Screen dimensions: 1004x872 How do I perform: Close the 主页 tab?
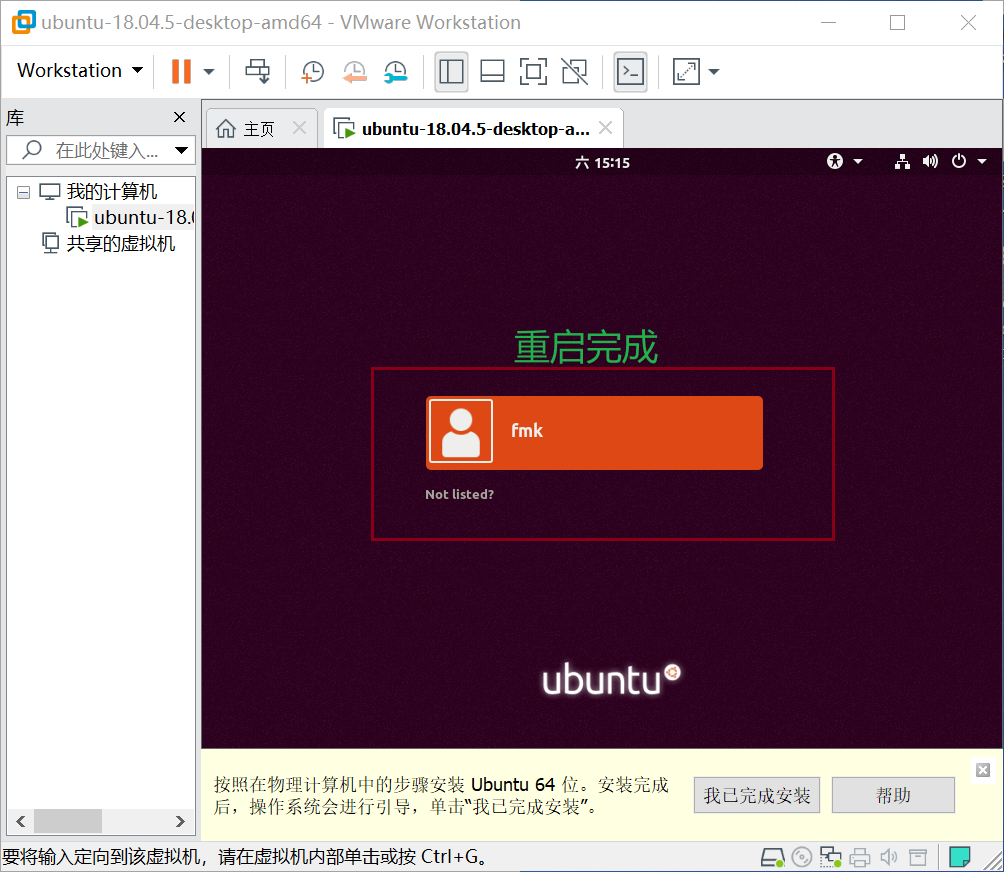[299, 127]
